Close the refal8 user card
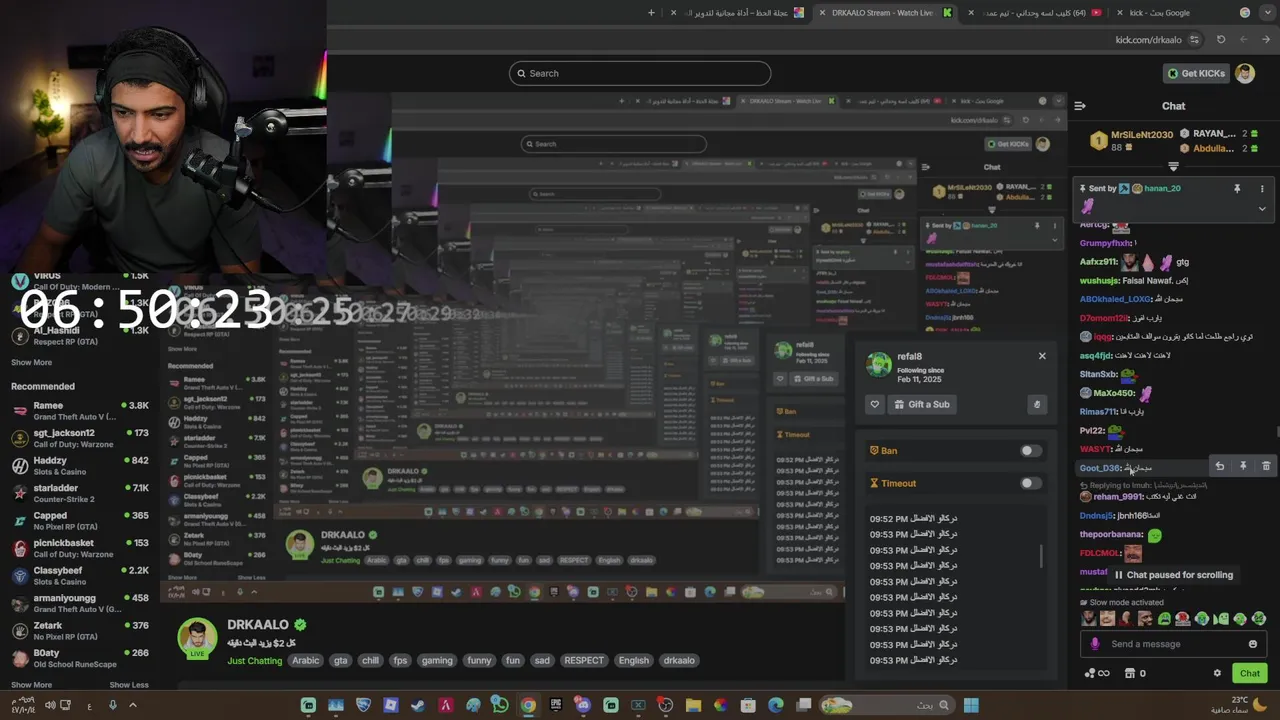Viewport: 1280px width, 720px height. tap(1042, 356)
